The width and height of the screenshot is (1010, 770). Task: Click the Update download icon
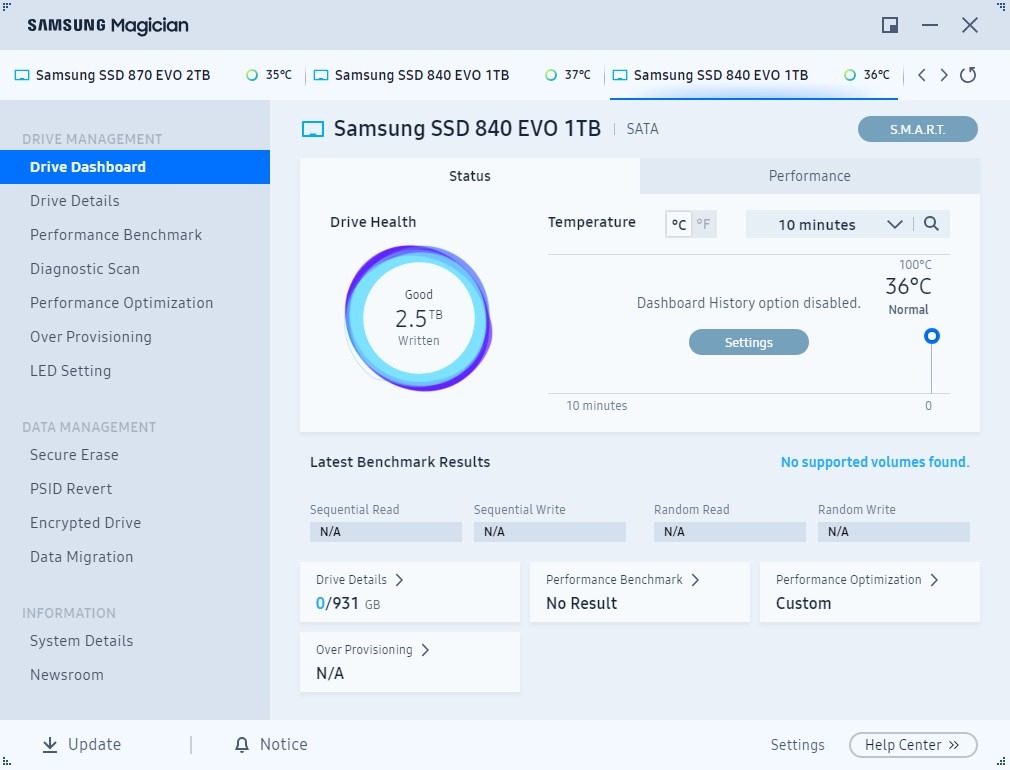pyautogui.click(x=50, y=744)
